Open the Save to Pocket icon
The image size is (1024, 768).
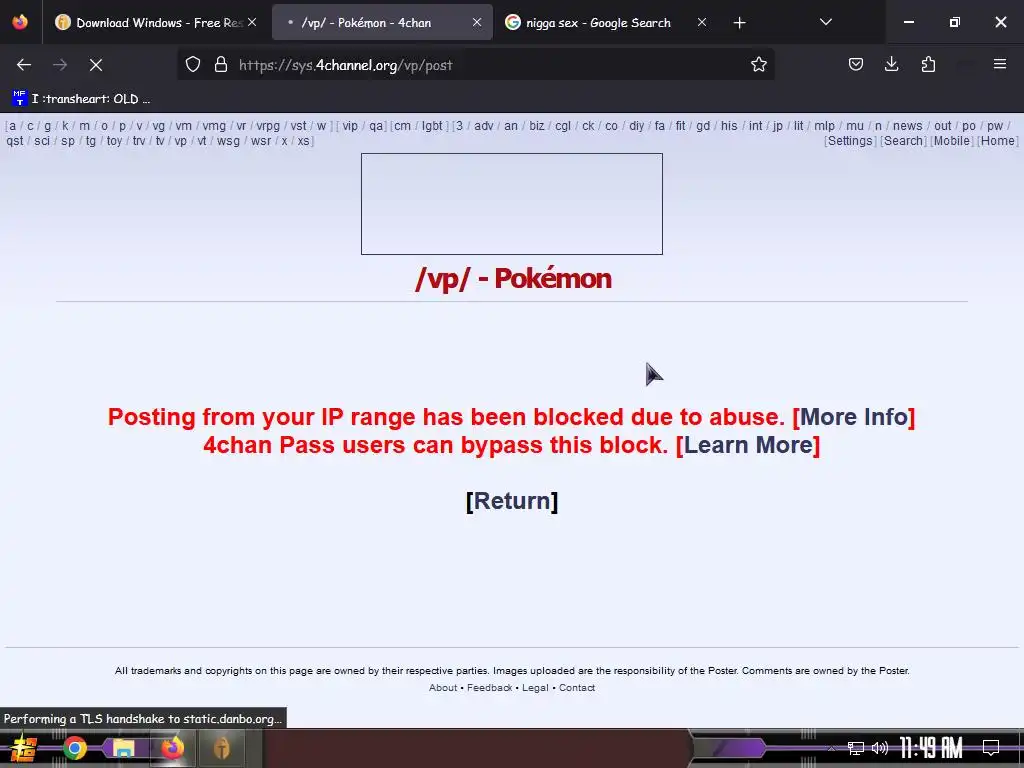pyautogui.click(x=856, y=65)
